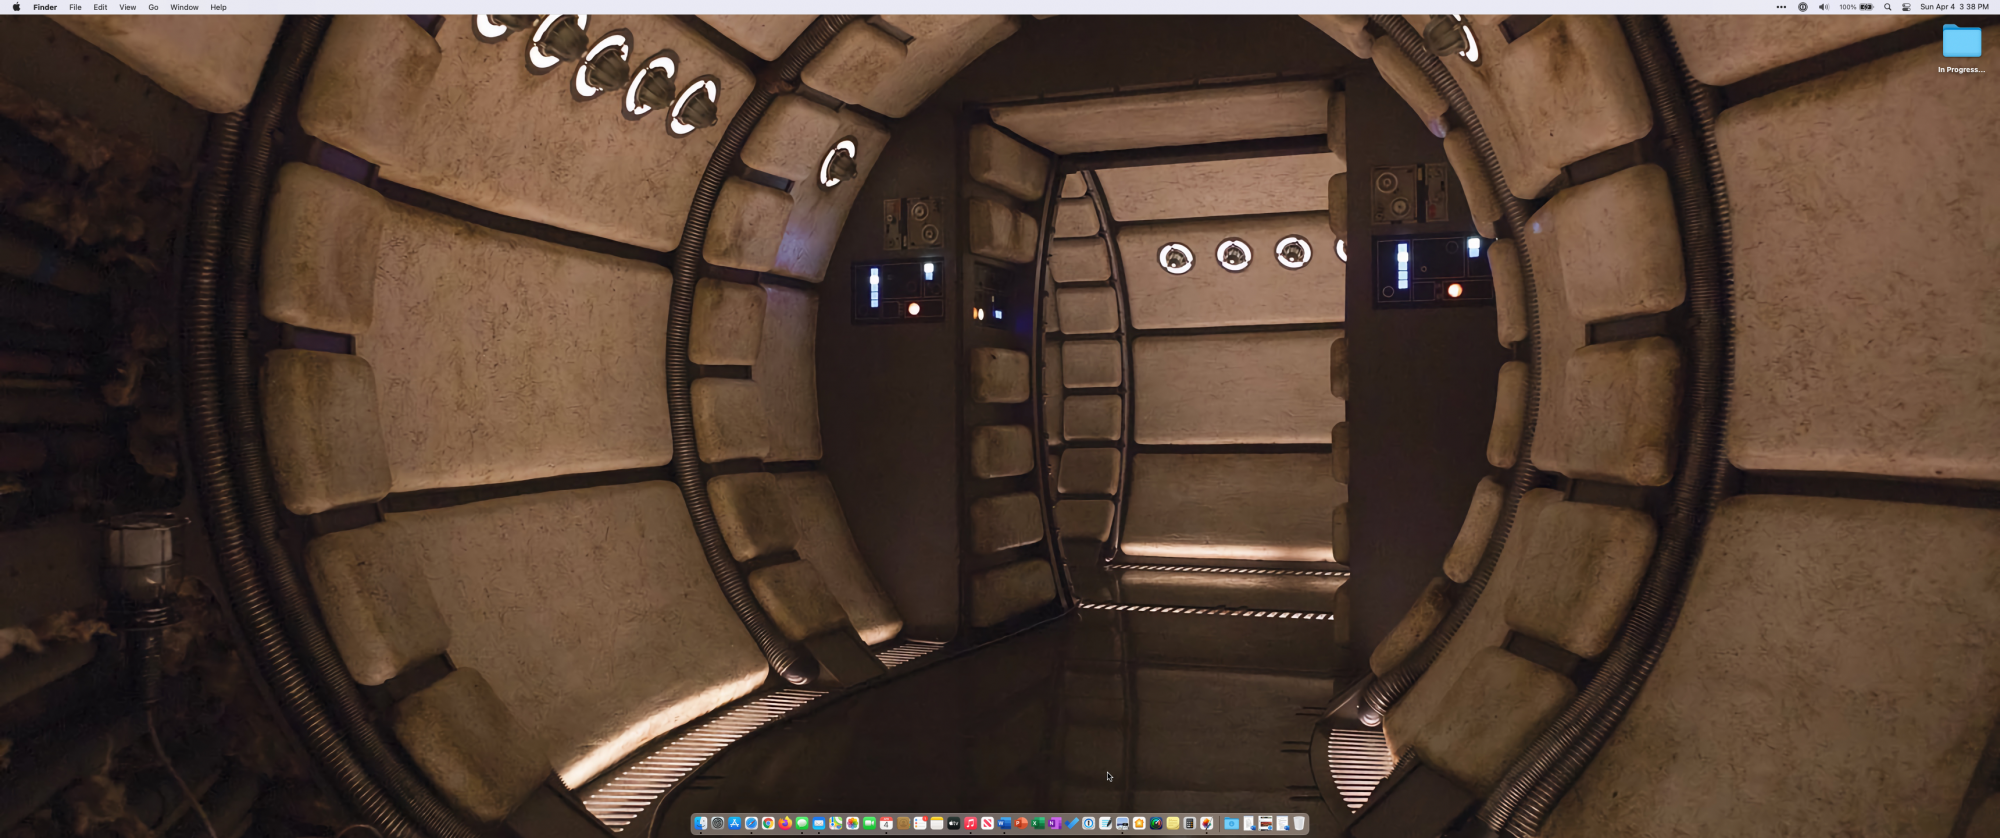
Task: Launch the Home app from Dock
Action: pyautogui.click(x=1139, y=823)
